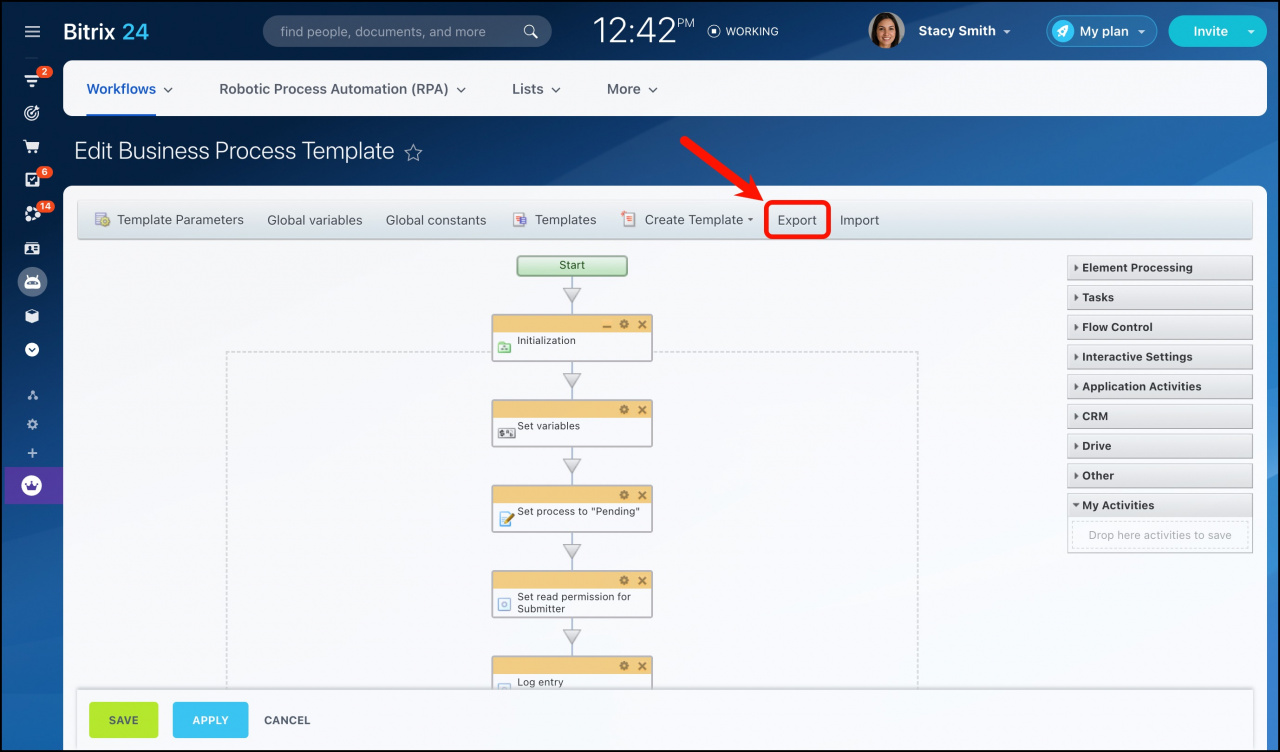Open the Tasks checkbox icon with badge 6
This screenshot has width=1280, height=752.
pos(32,180)
